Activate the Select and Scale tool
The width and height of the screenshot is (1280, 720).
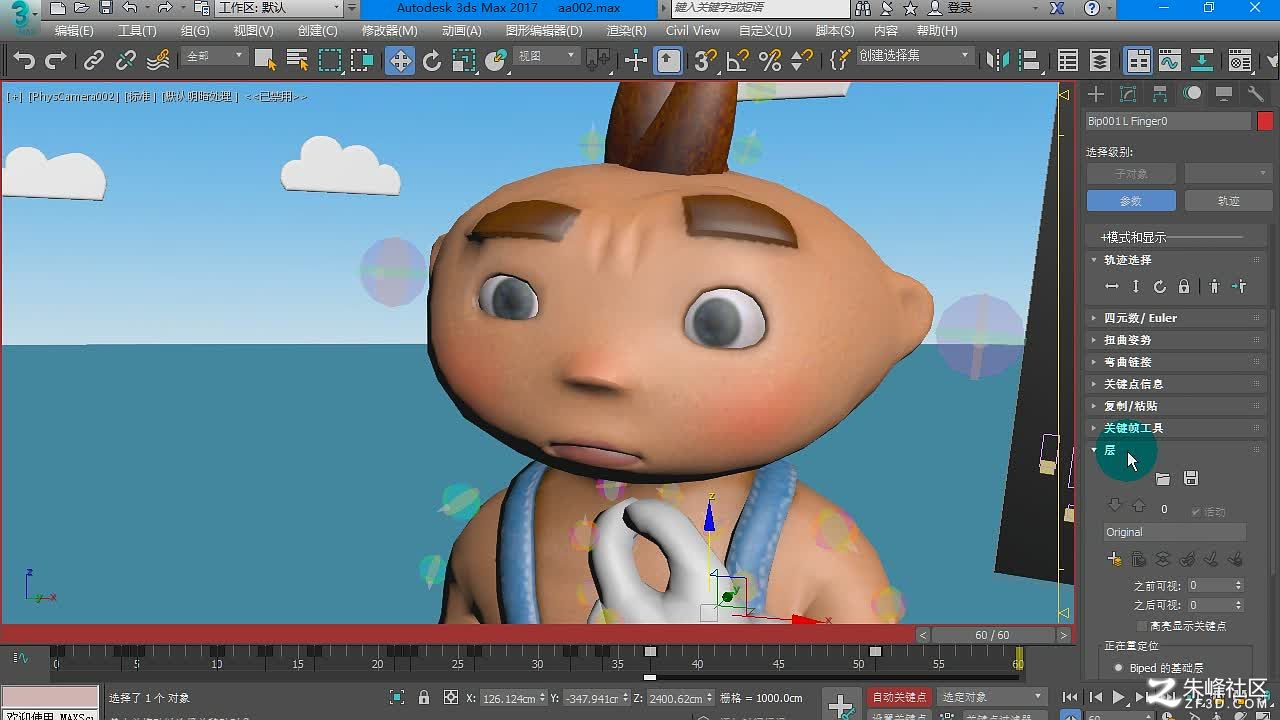point(464,61)
